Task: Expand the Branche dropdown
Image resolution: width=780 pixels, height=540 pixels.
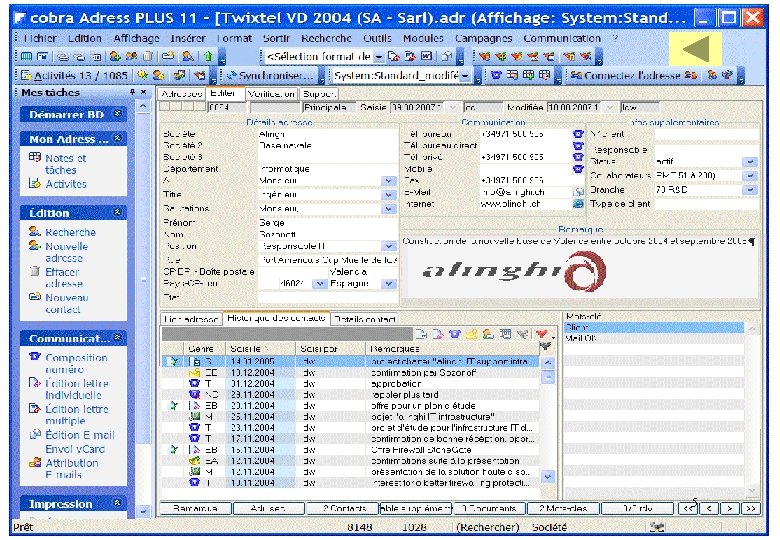Action: coord(750,189)
